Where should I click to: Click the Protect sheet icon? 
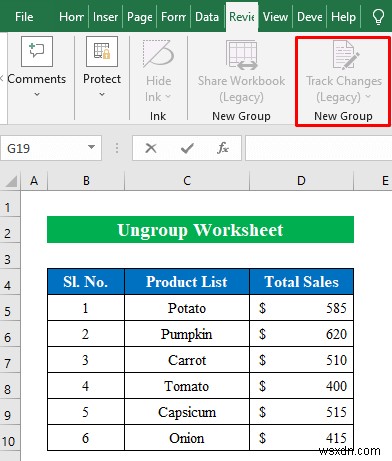(102, 51)
